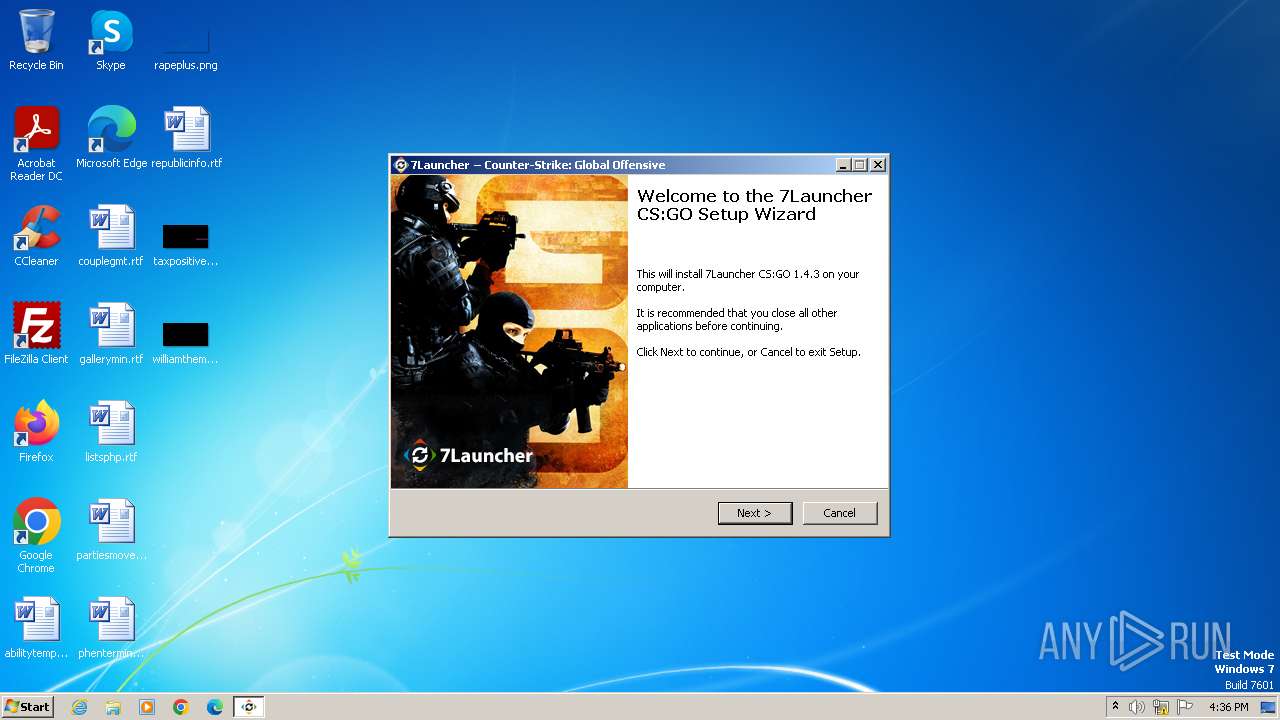Screen dimensions: 1280x720
Task: Show hidden system tray icons
Action: tap(1116, 707)
